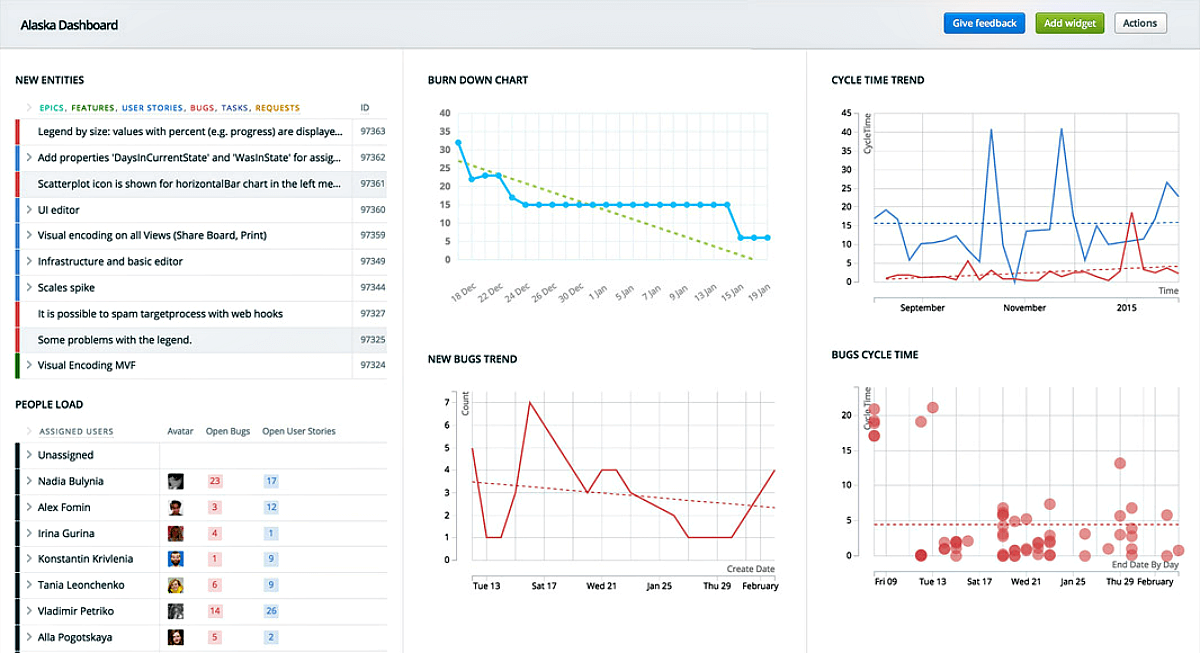Click Alla Pogotskaya's avatar icon
This screenshot has height=653, width=1200.
click(x=175, y=637)
